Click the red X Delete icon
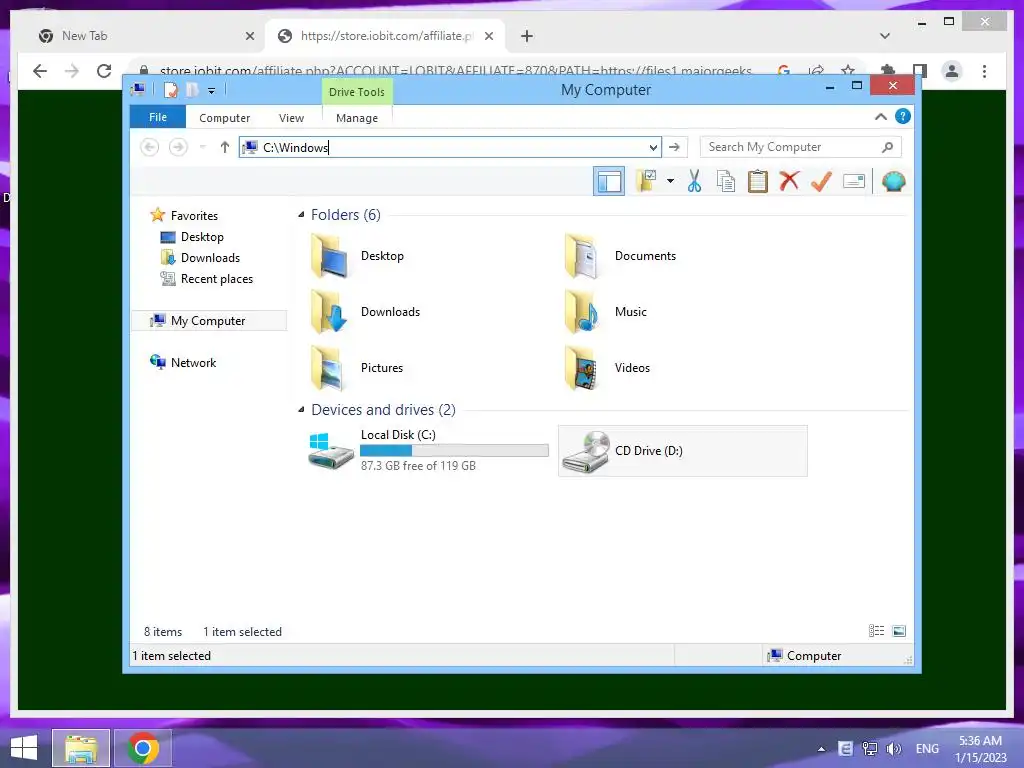 [789, 181]
